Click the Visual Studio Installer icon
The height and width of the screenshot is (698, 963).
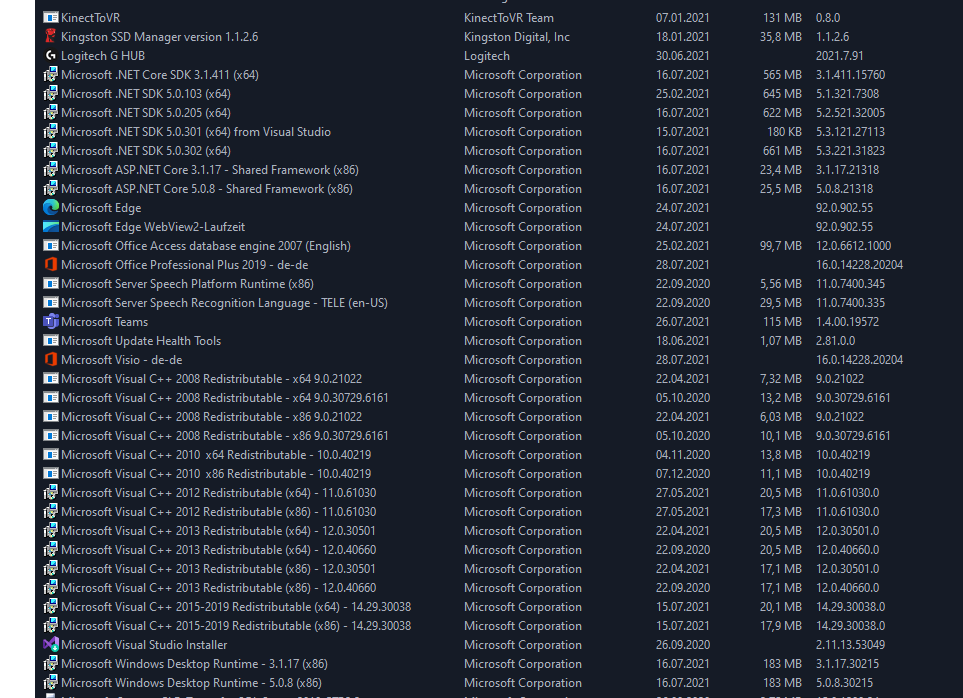tap(50, 645)
